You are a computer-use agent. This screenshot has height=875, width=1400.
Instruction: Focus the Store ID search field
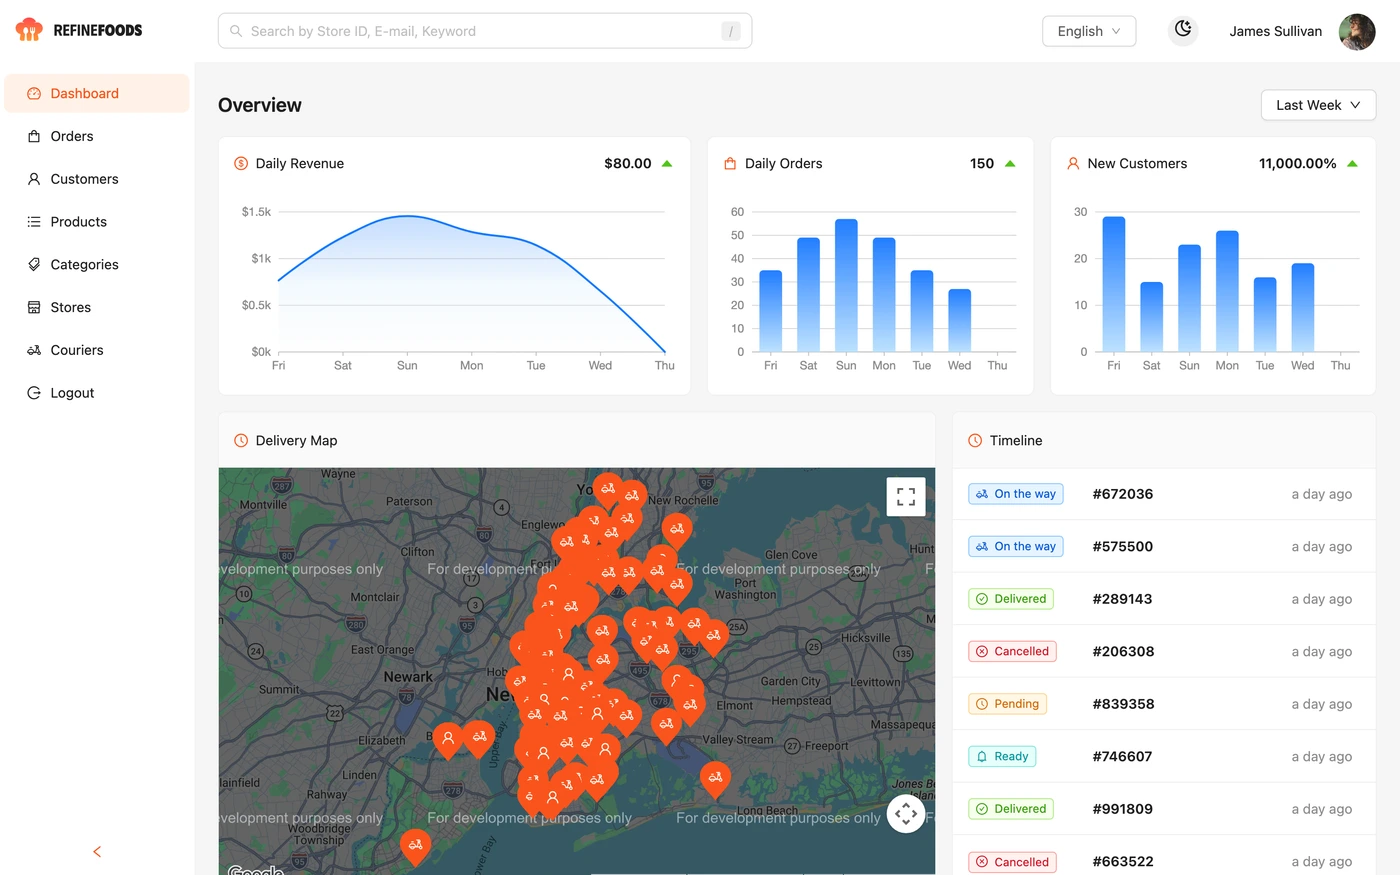pos(485,31)
